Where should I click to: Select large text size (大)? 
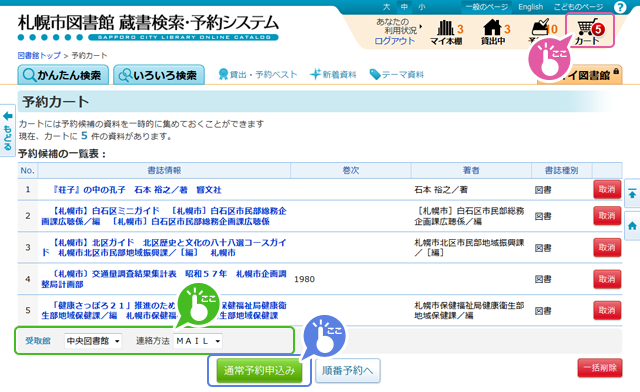point(386,7)
